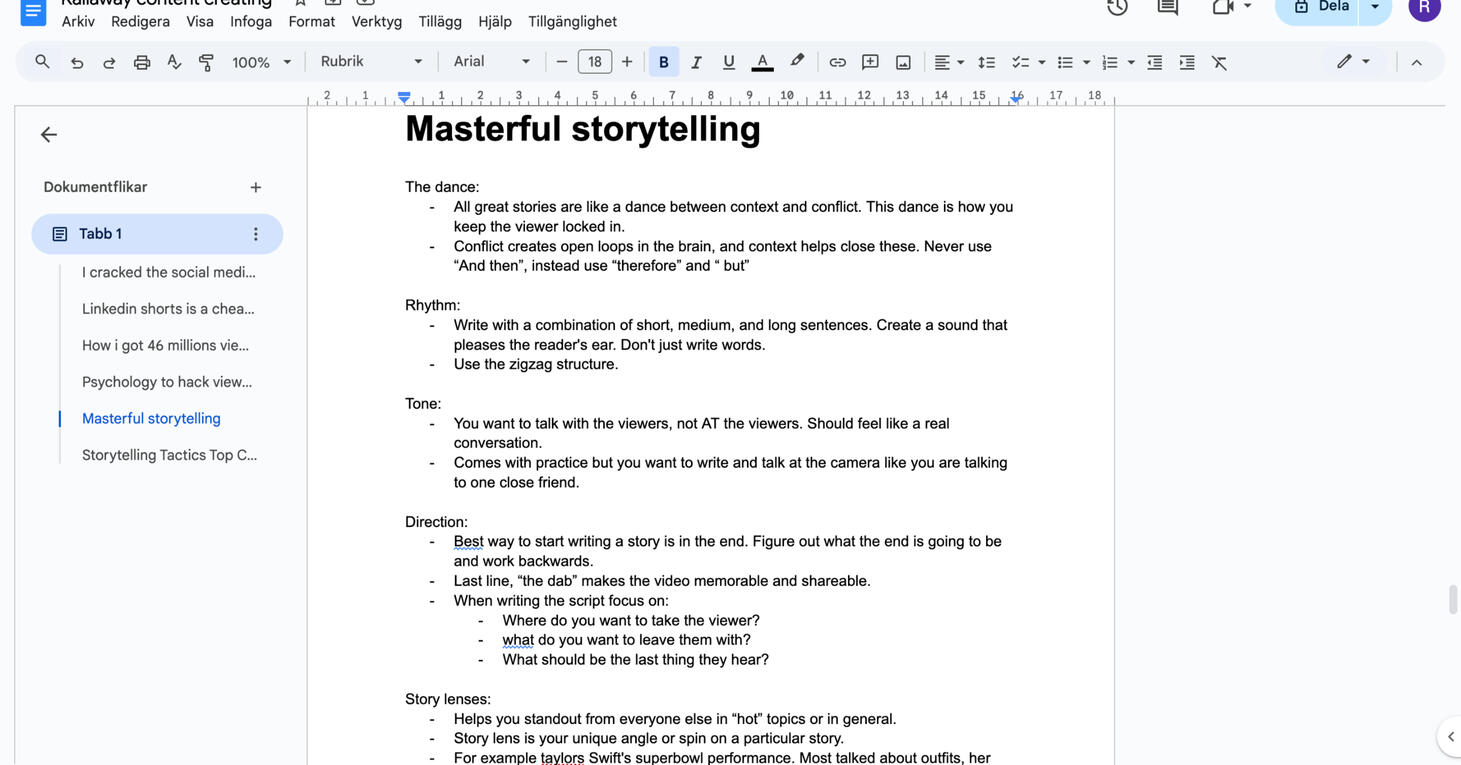The height and width of the screenshot is (765, 1461).
Task: Open the editing mode pencil dropdown
Action: pyautogui.click(x=1353, y=62)
